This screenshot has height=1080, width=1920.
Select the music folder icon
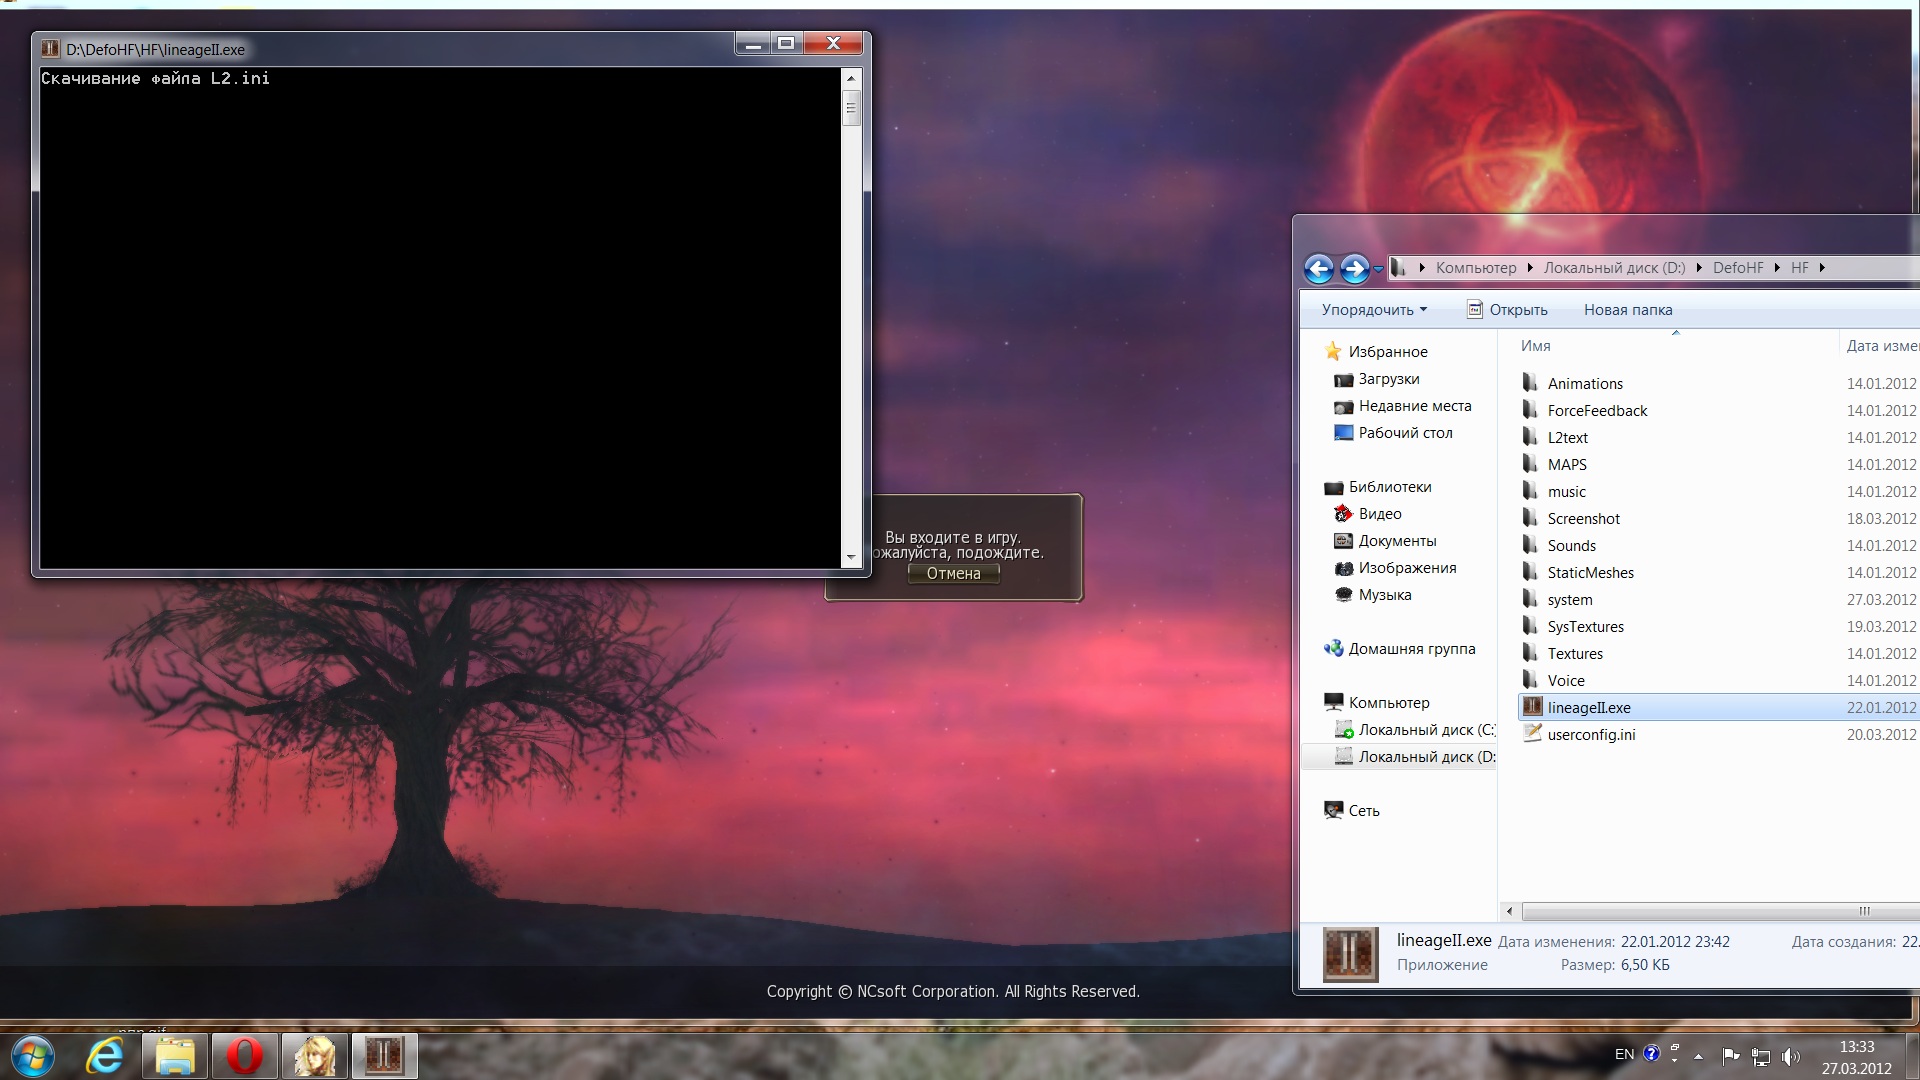1530,491
